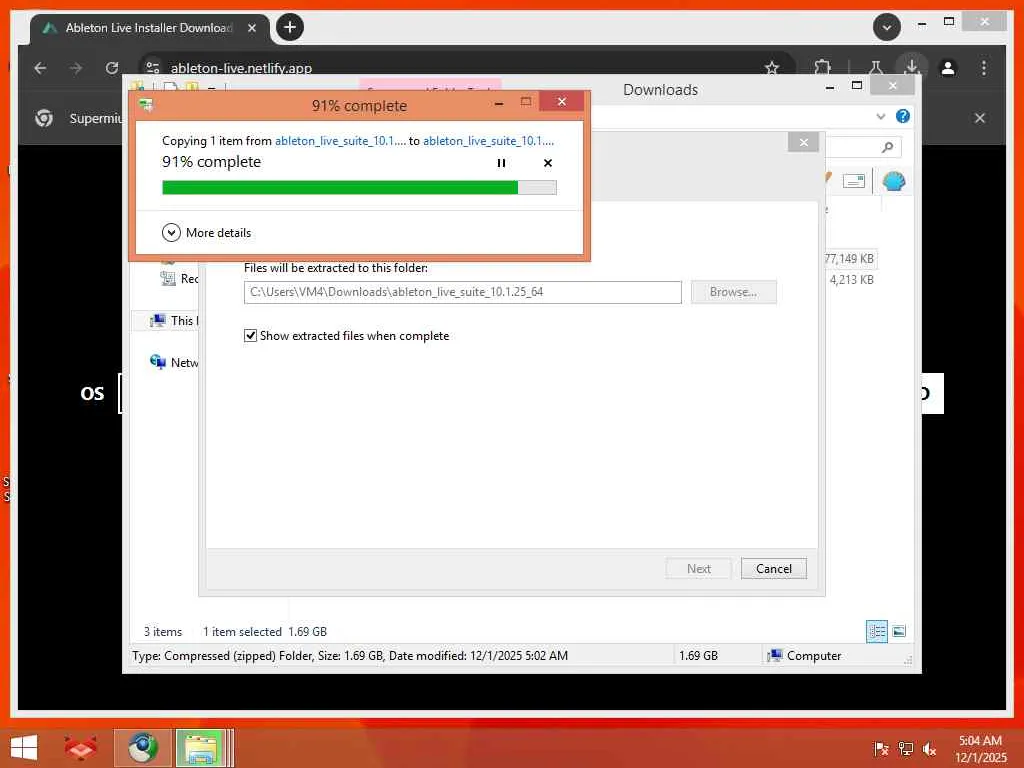Screen dimensions: 1024x768
Task: Click the Browse button
Action: click(733, 292)
